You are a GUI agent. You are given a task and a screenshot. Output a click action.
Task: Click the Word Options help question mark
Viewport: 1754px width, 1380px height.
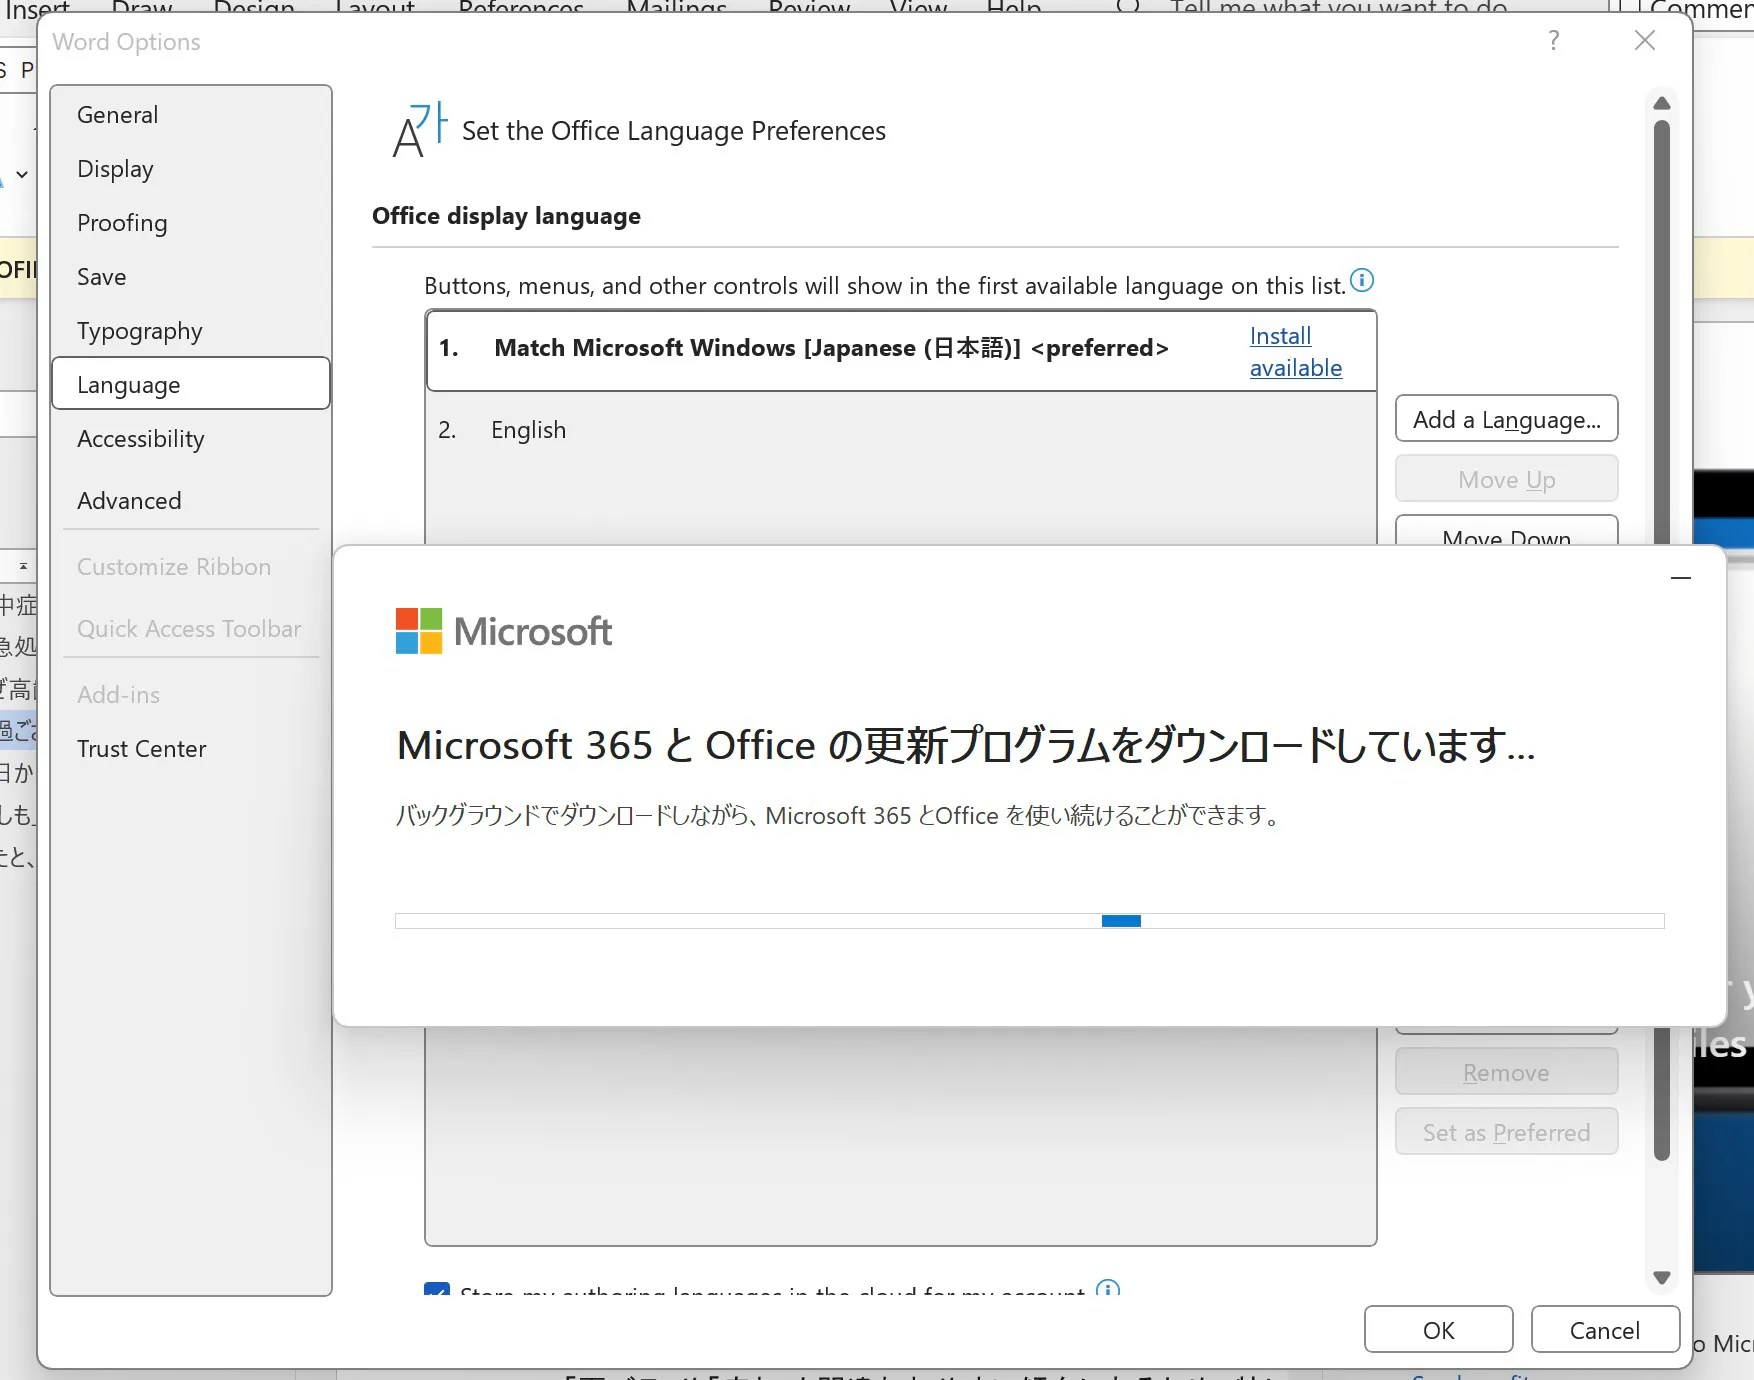(1553, 40)
